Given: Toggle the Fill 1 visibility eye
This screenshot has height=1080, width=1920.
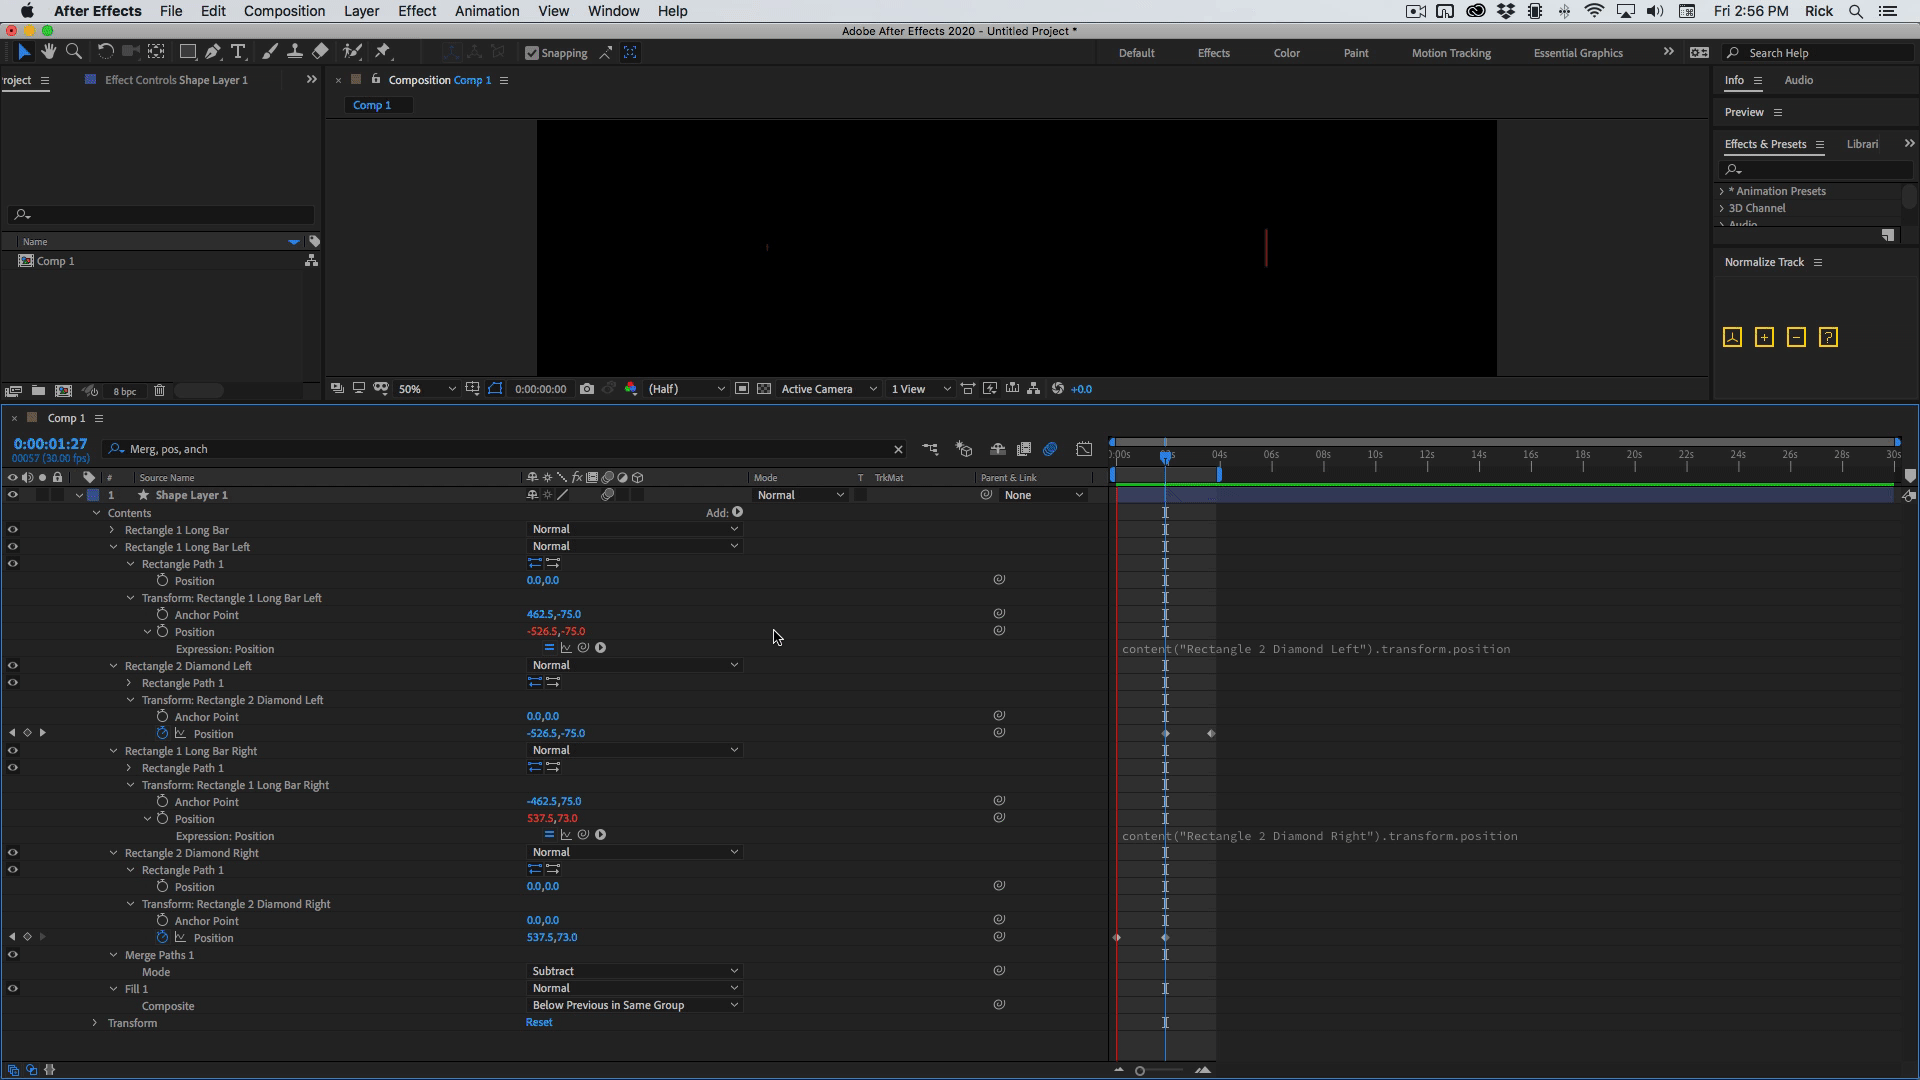Looking at the screenshot, I should tap(13, 989).
